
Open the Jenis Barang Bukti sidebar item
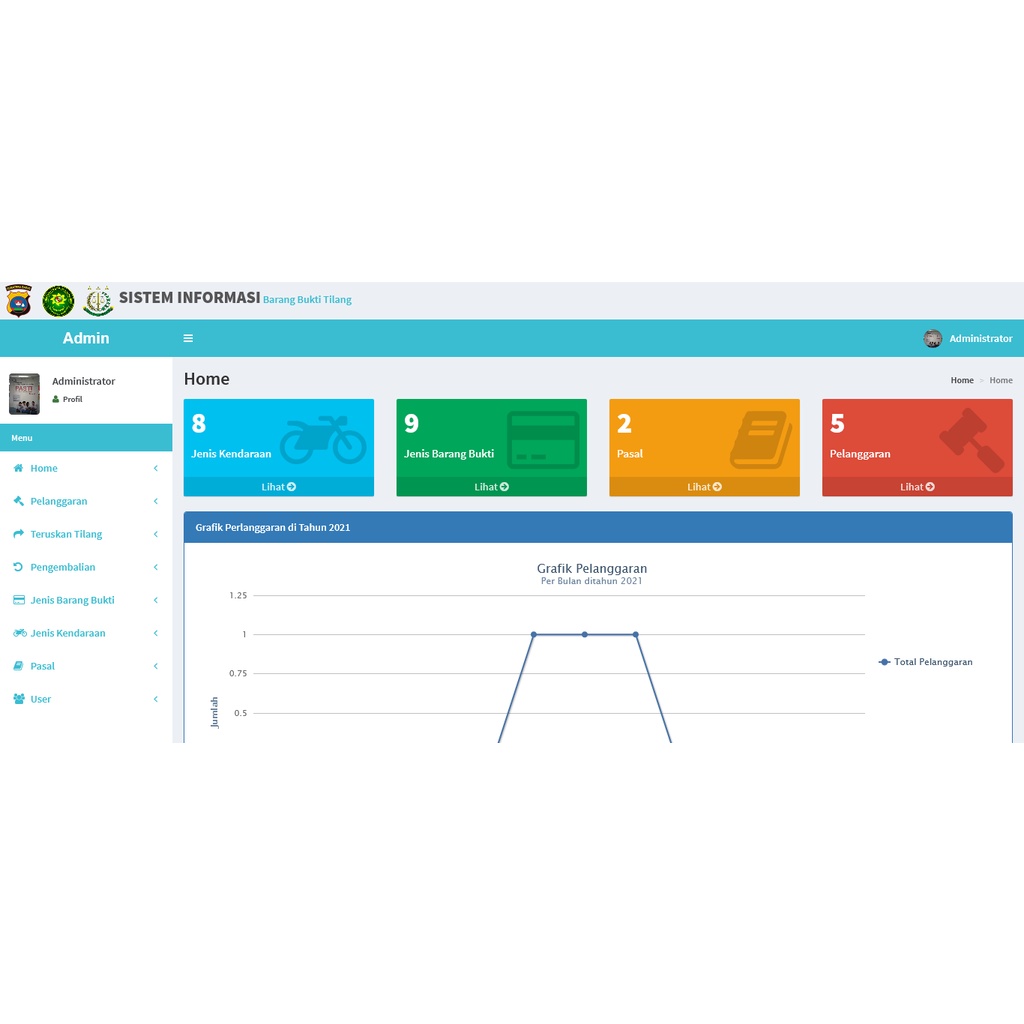pos(86,600)
